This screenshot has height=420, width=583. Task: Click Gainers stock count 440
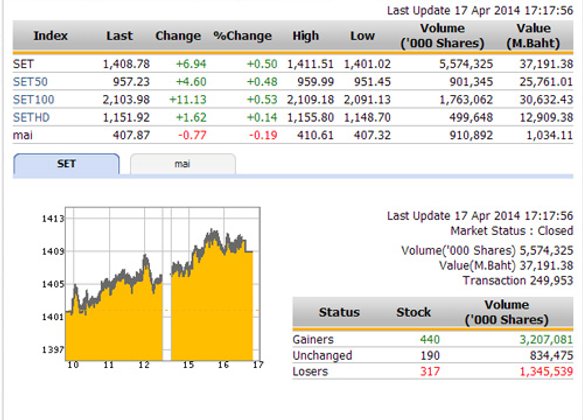pyautogui.click(x=430, y=339)
